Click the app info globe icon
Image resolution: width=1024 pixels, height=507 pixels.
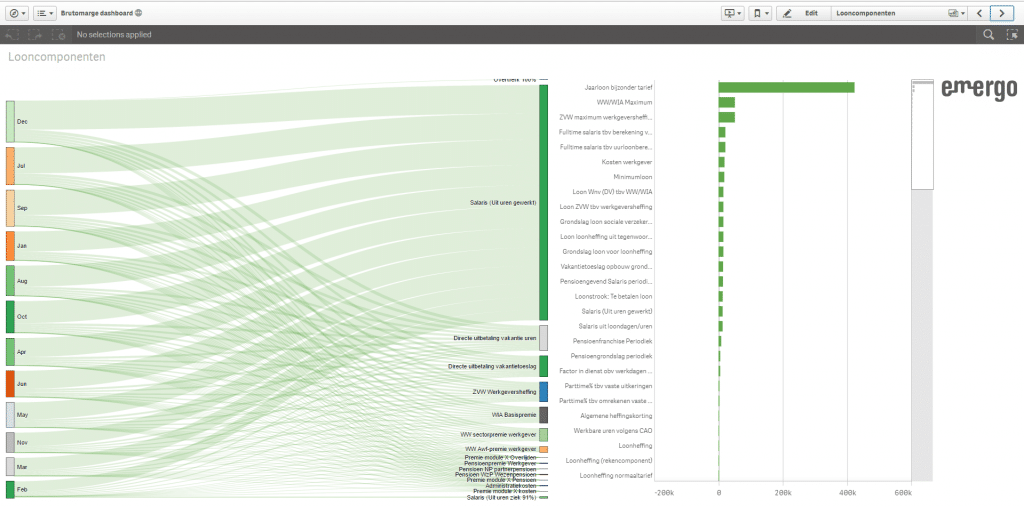[138, 13]
